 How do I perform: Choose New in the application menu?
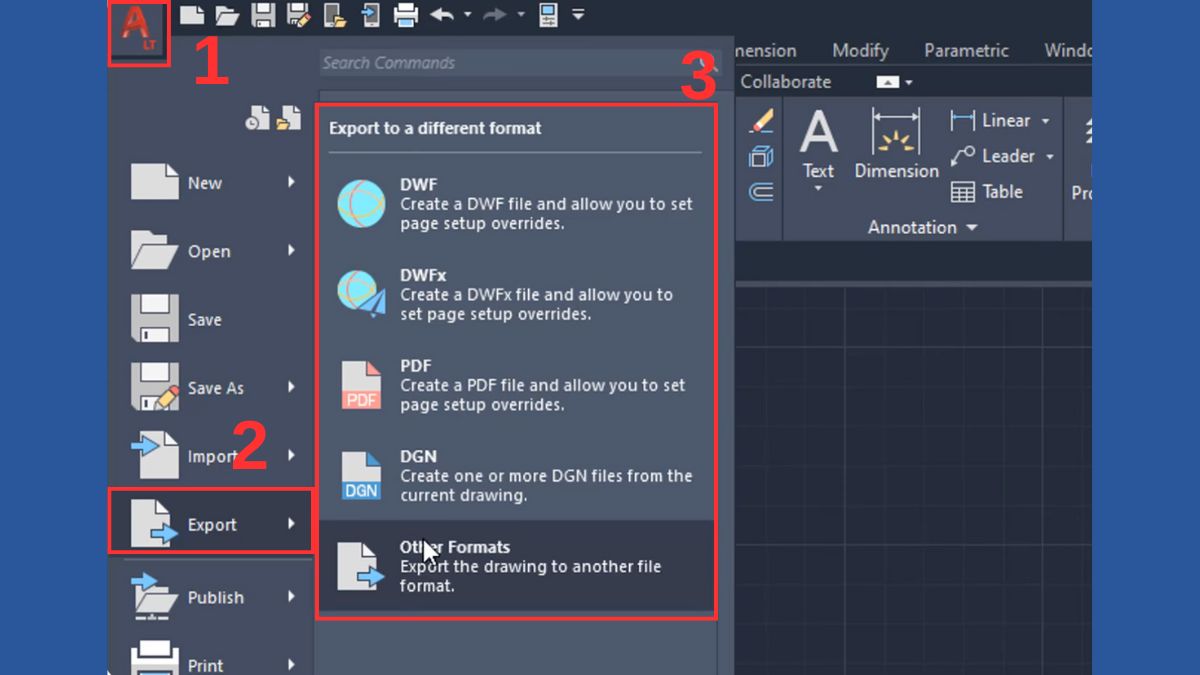[211, 183]
